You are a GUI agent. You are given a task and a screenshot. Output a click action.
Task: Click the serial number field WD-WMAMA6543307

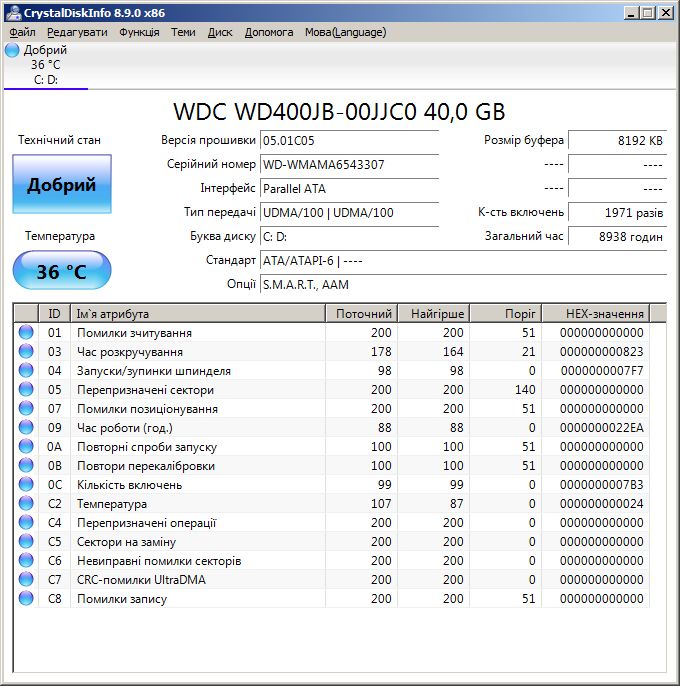pos(349,165)
